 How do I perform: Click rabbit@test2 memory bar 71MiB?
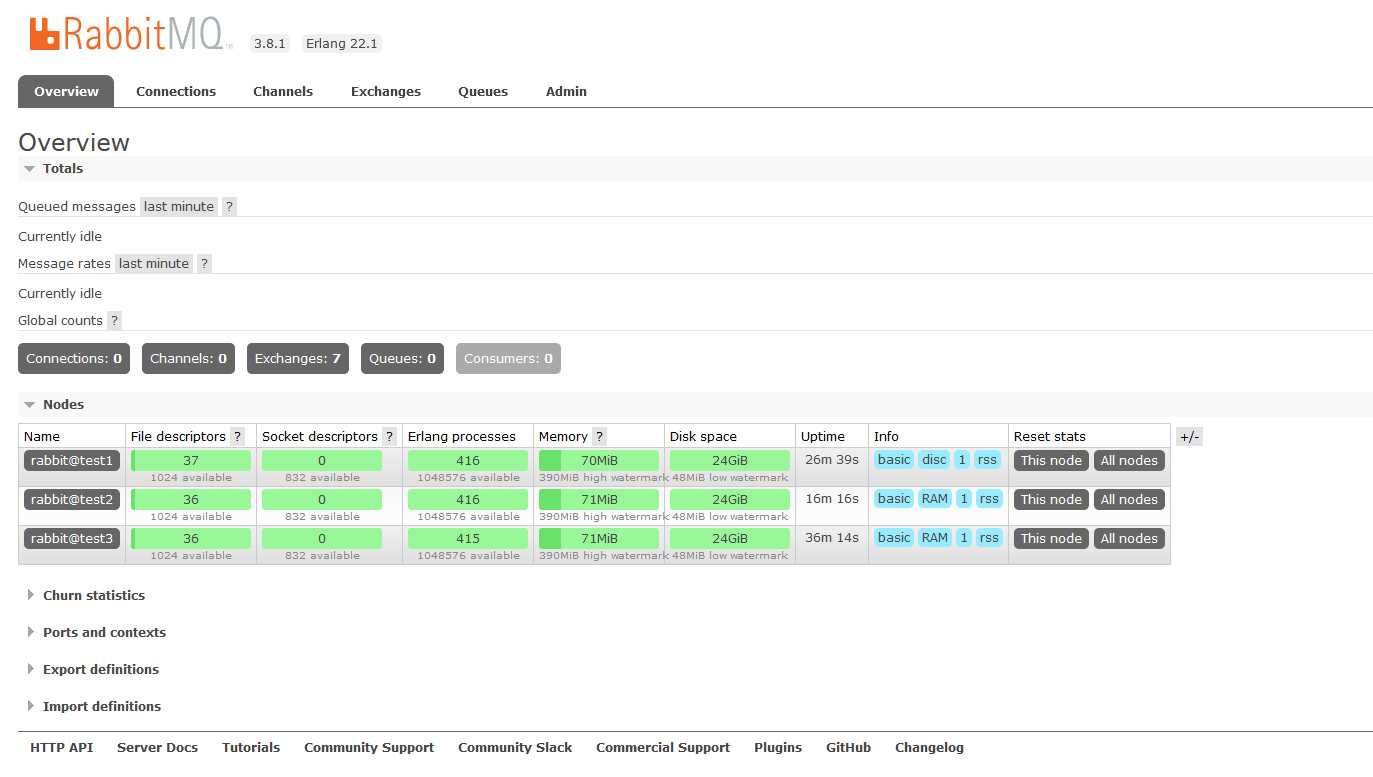coord(599,500)
